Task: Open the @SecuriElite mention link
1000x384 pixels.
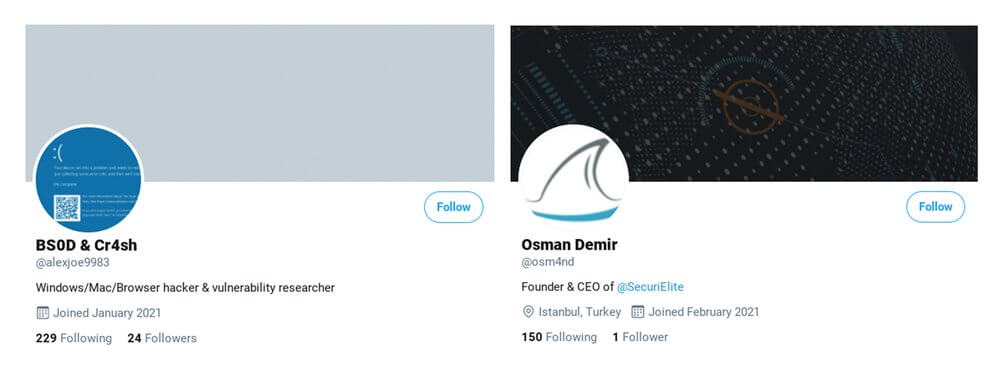Action: 650,287
